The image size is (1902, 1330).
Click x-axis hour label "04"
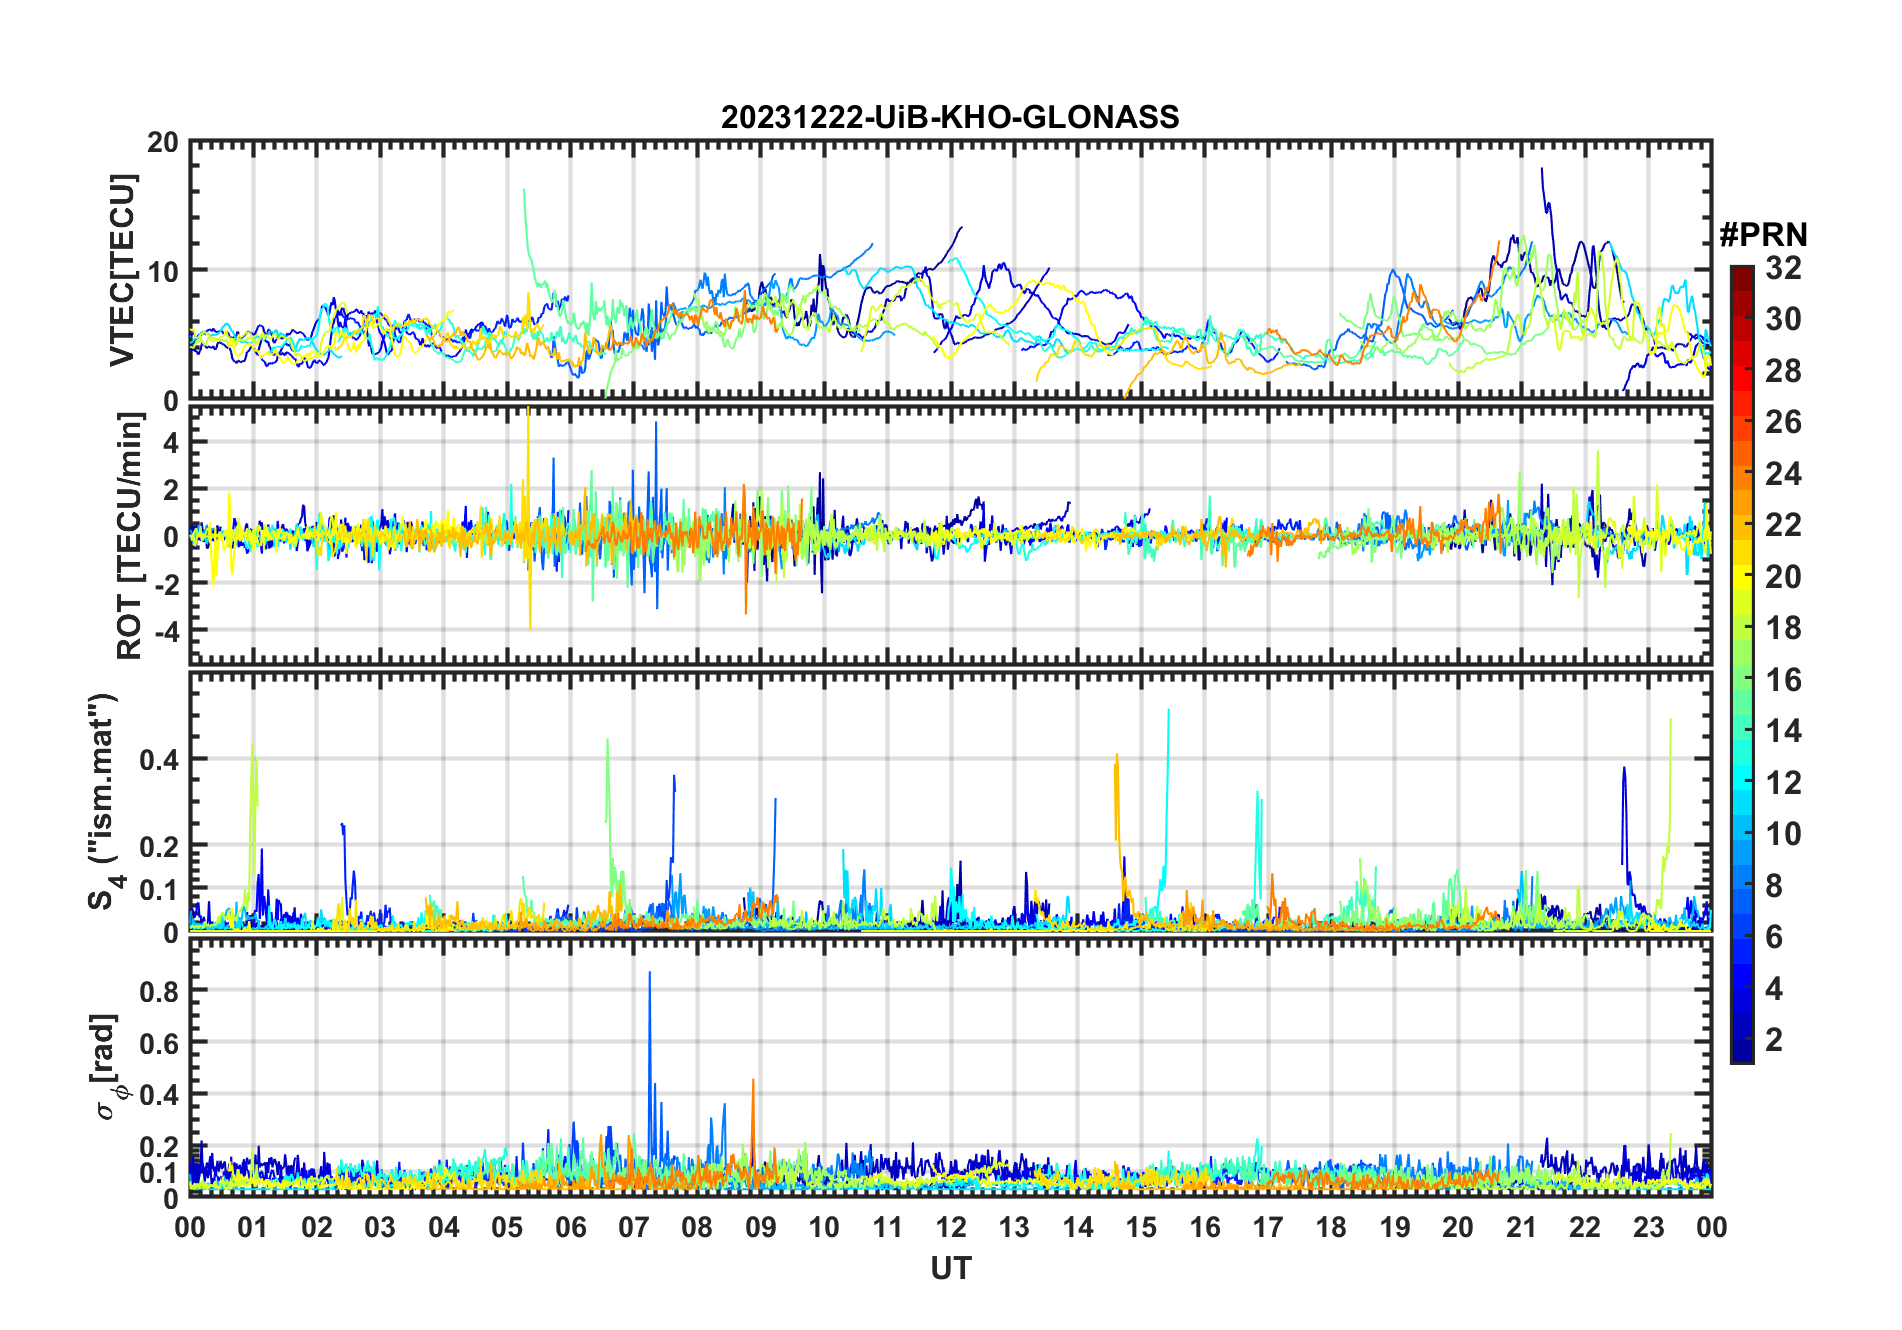click(444, 1227)
